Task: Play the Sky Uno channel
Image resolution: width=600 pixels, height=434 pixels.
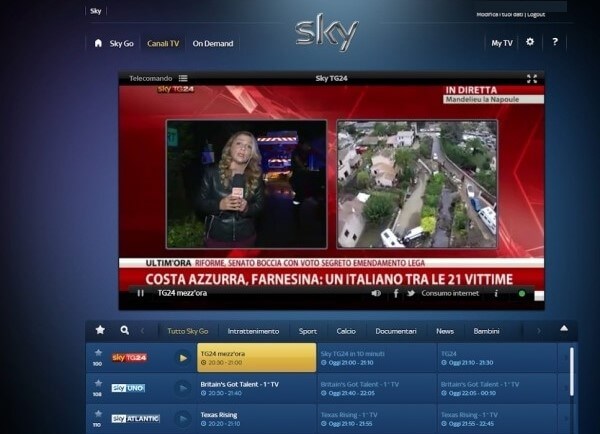Action: [183, 388]
